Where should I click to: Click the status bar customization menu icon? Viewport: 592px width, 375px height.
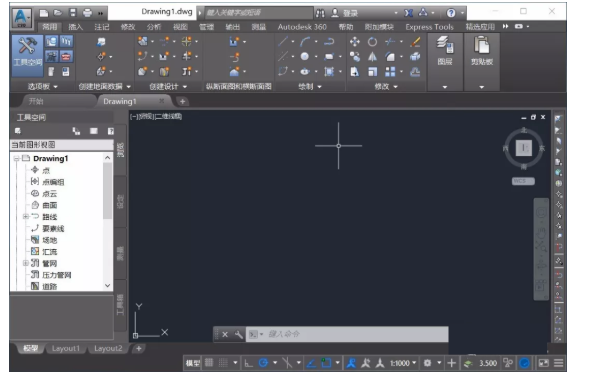click(x=558, y=363)
